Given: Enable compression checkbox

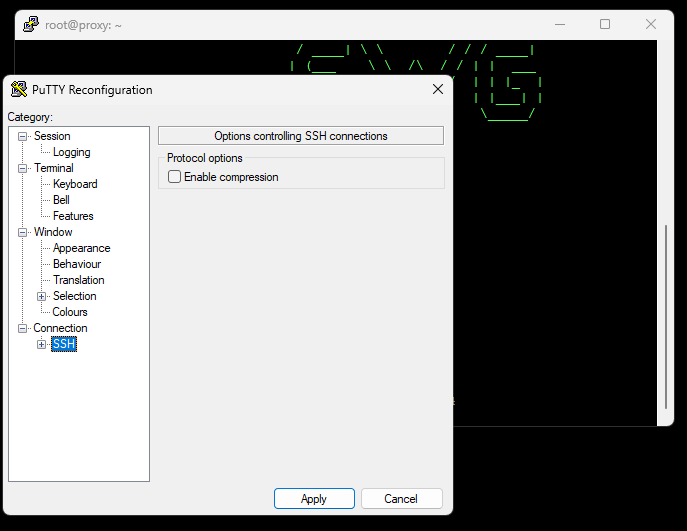Looking at the screenshot, I should (x=174, y=177).
